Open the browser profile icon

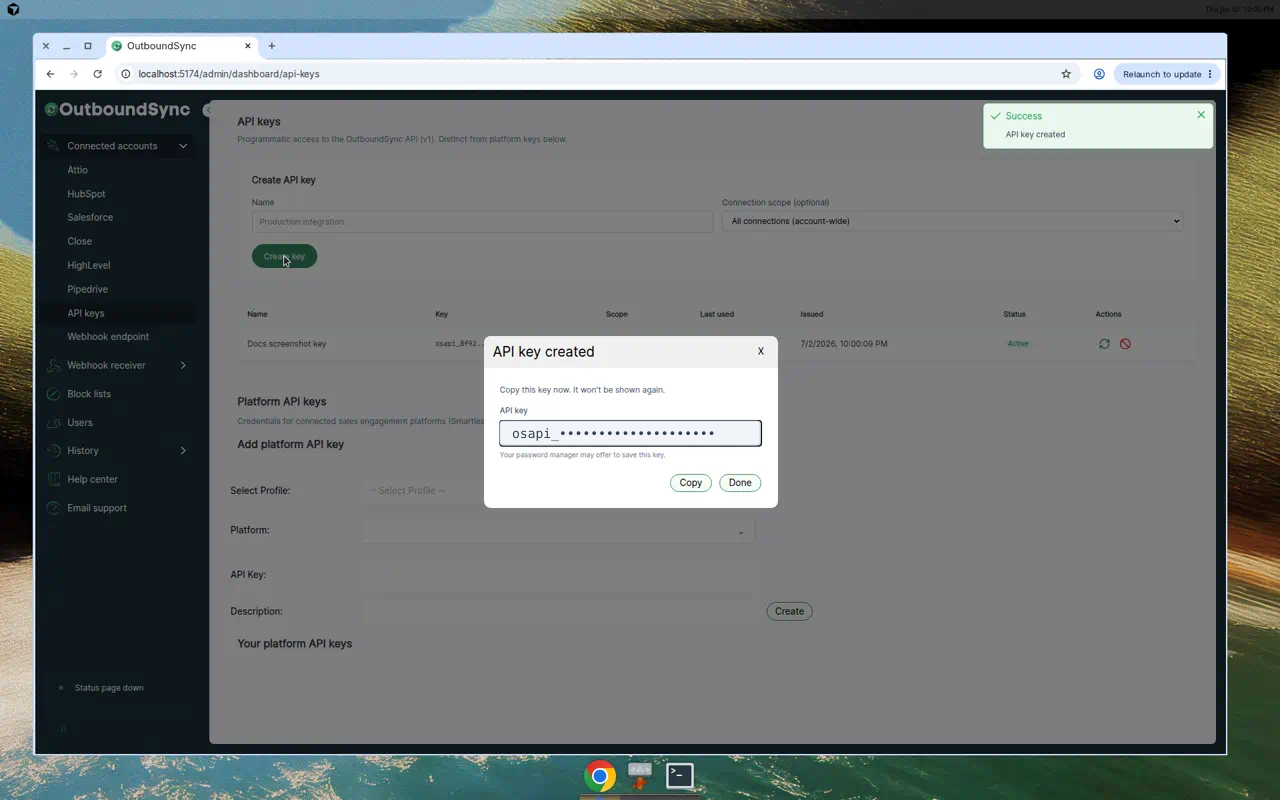point(1099,74)
